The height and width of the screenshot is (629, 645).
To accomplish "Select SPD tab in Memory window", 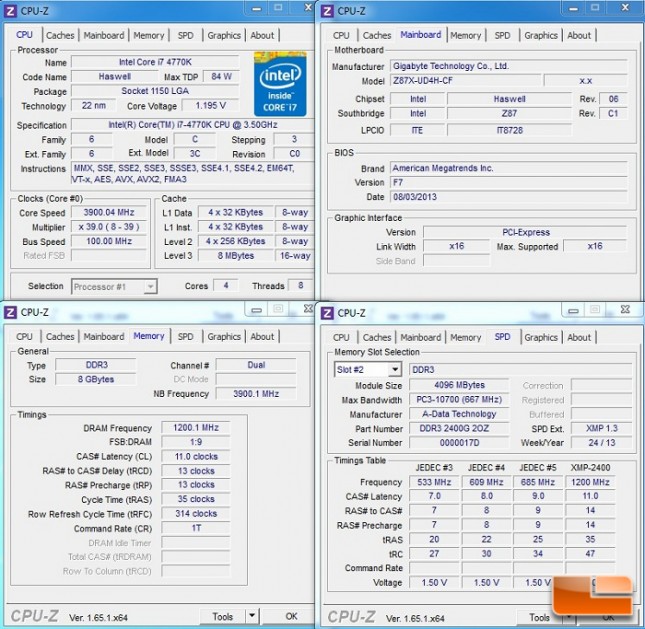I will 186,337.
